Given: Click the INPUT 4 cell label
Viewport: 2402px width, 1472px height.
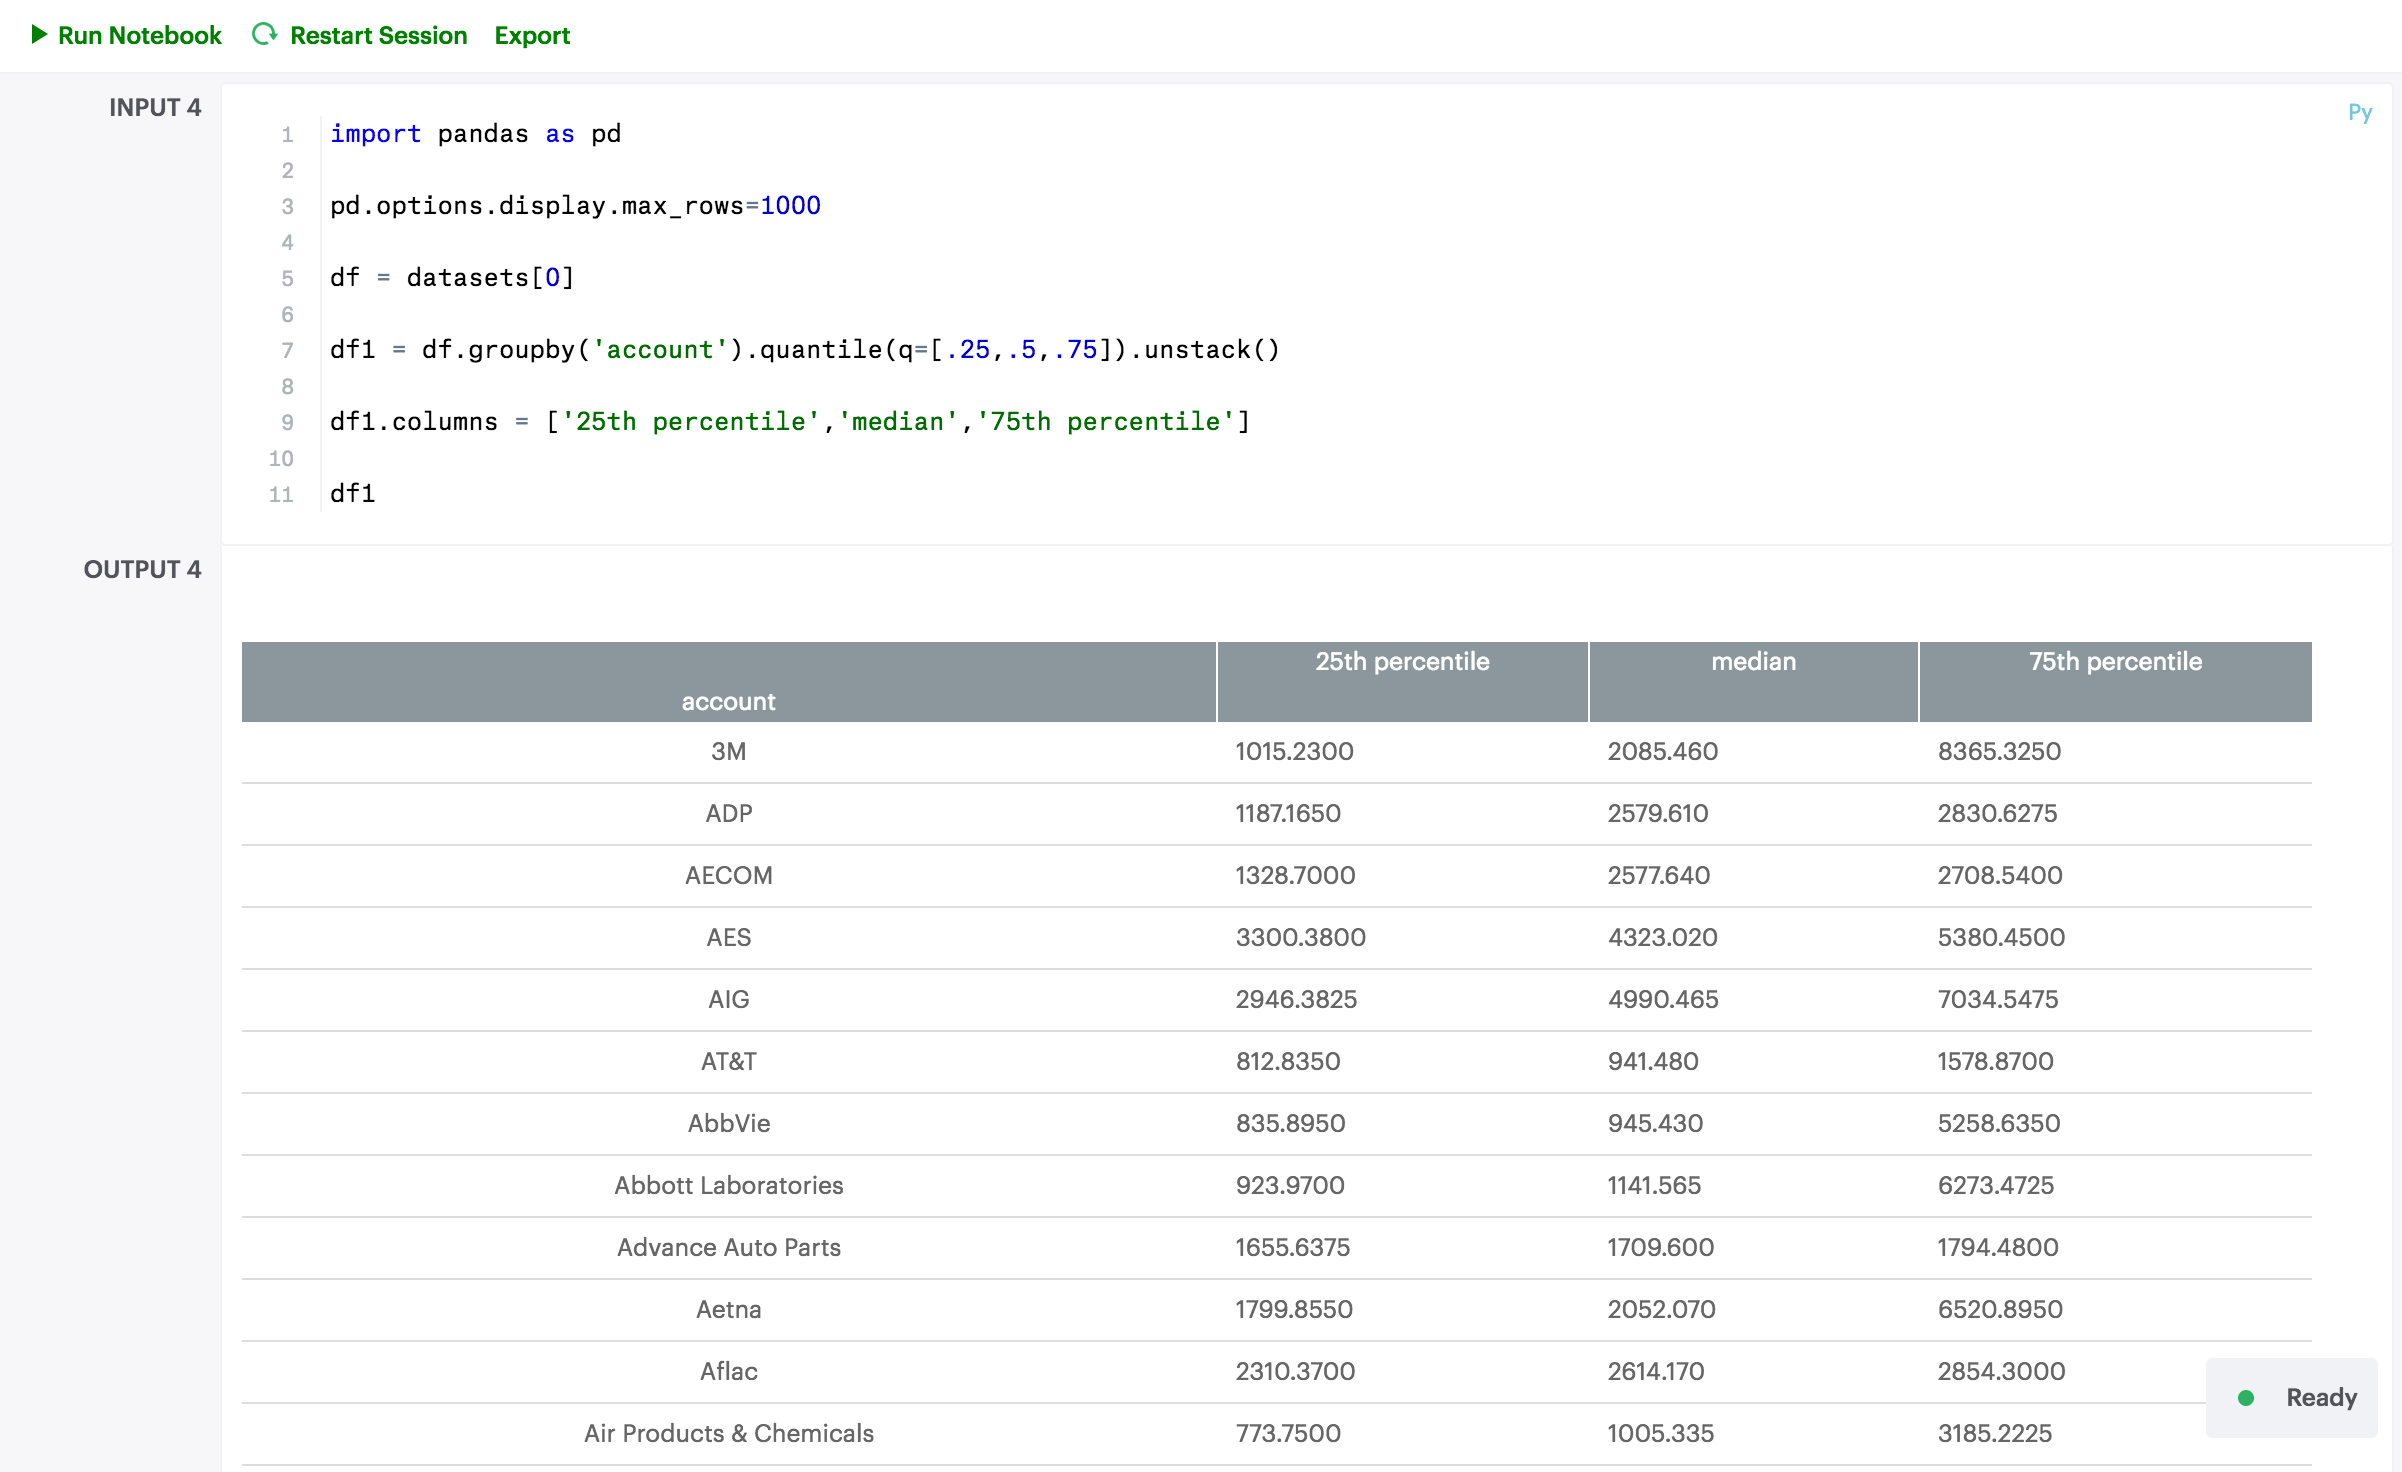Looking at the screenshot, I should [155, 107].
